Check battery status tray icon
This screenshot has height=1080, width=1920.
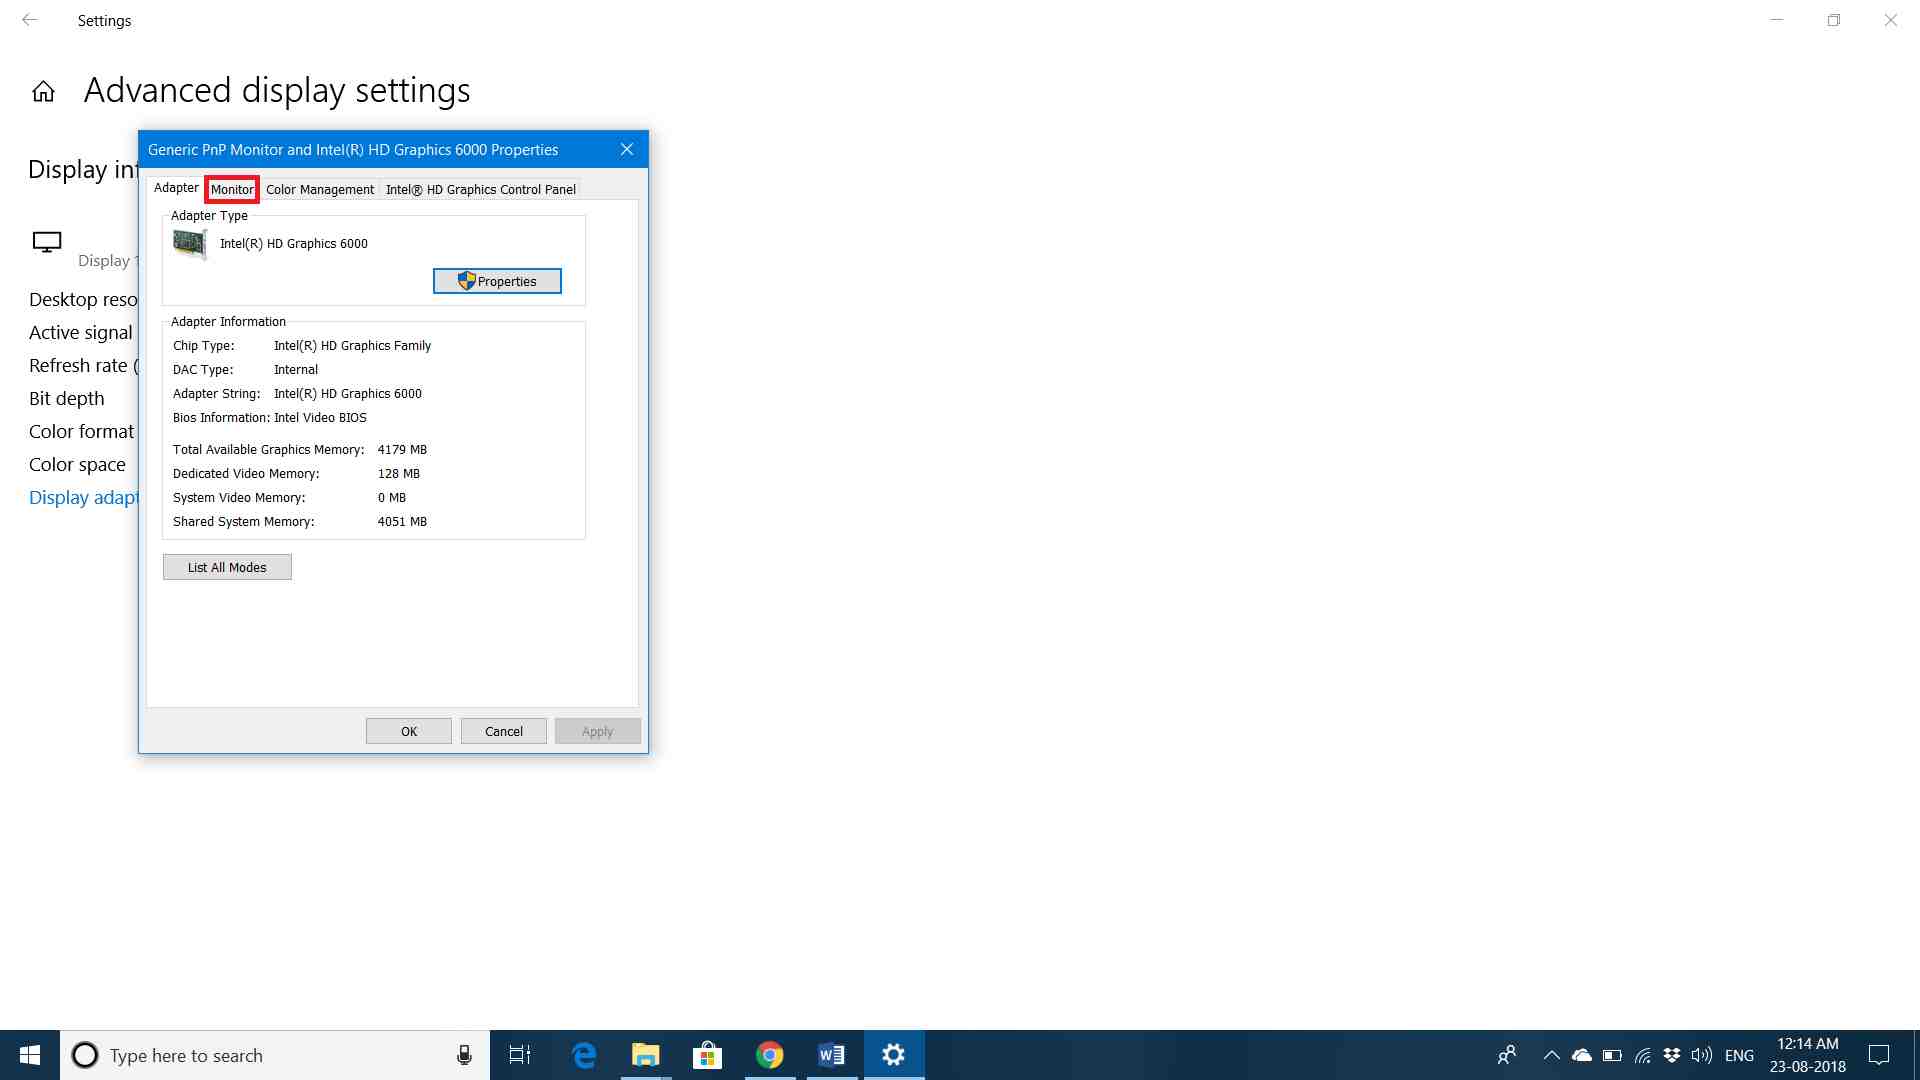tap(1612, 1055)
